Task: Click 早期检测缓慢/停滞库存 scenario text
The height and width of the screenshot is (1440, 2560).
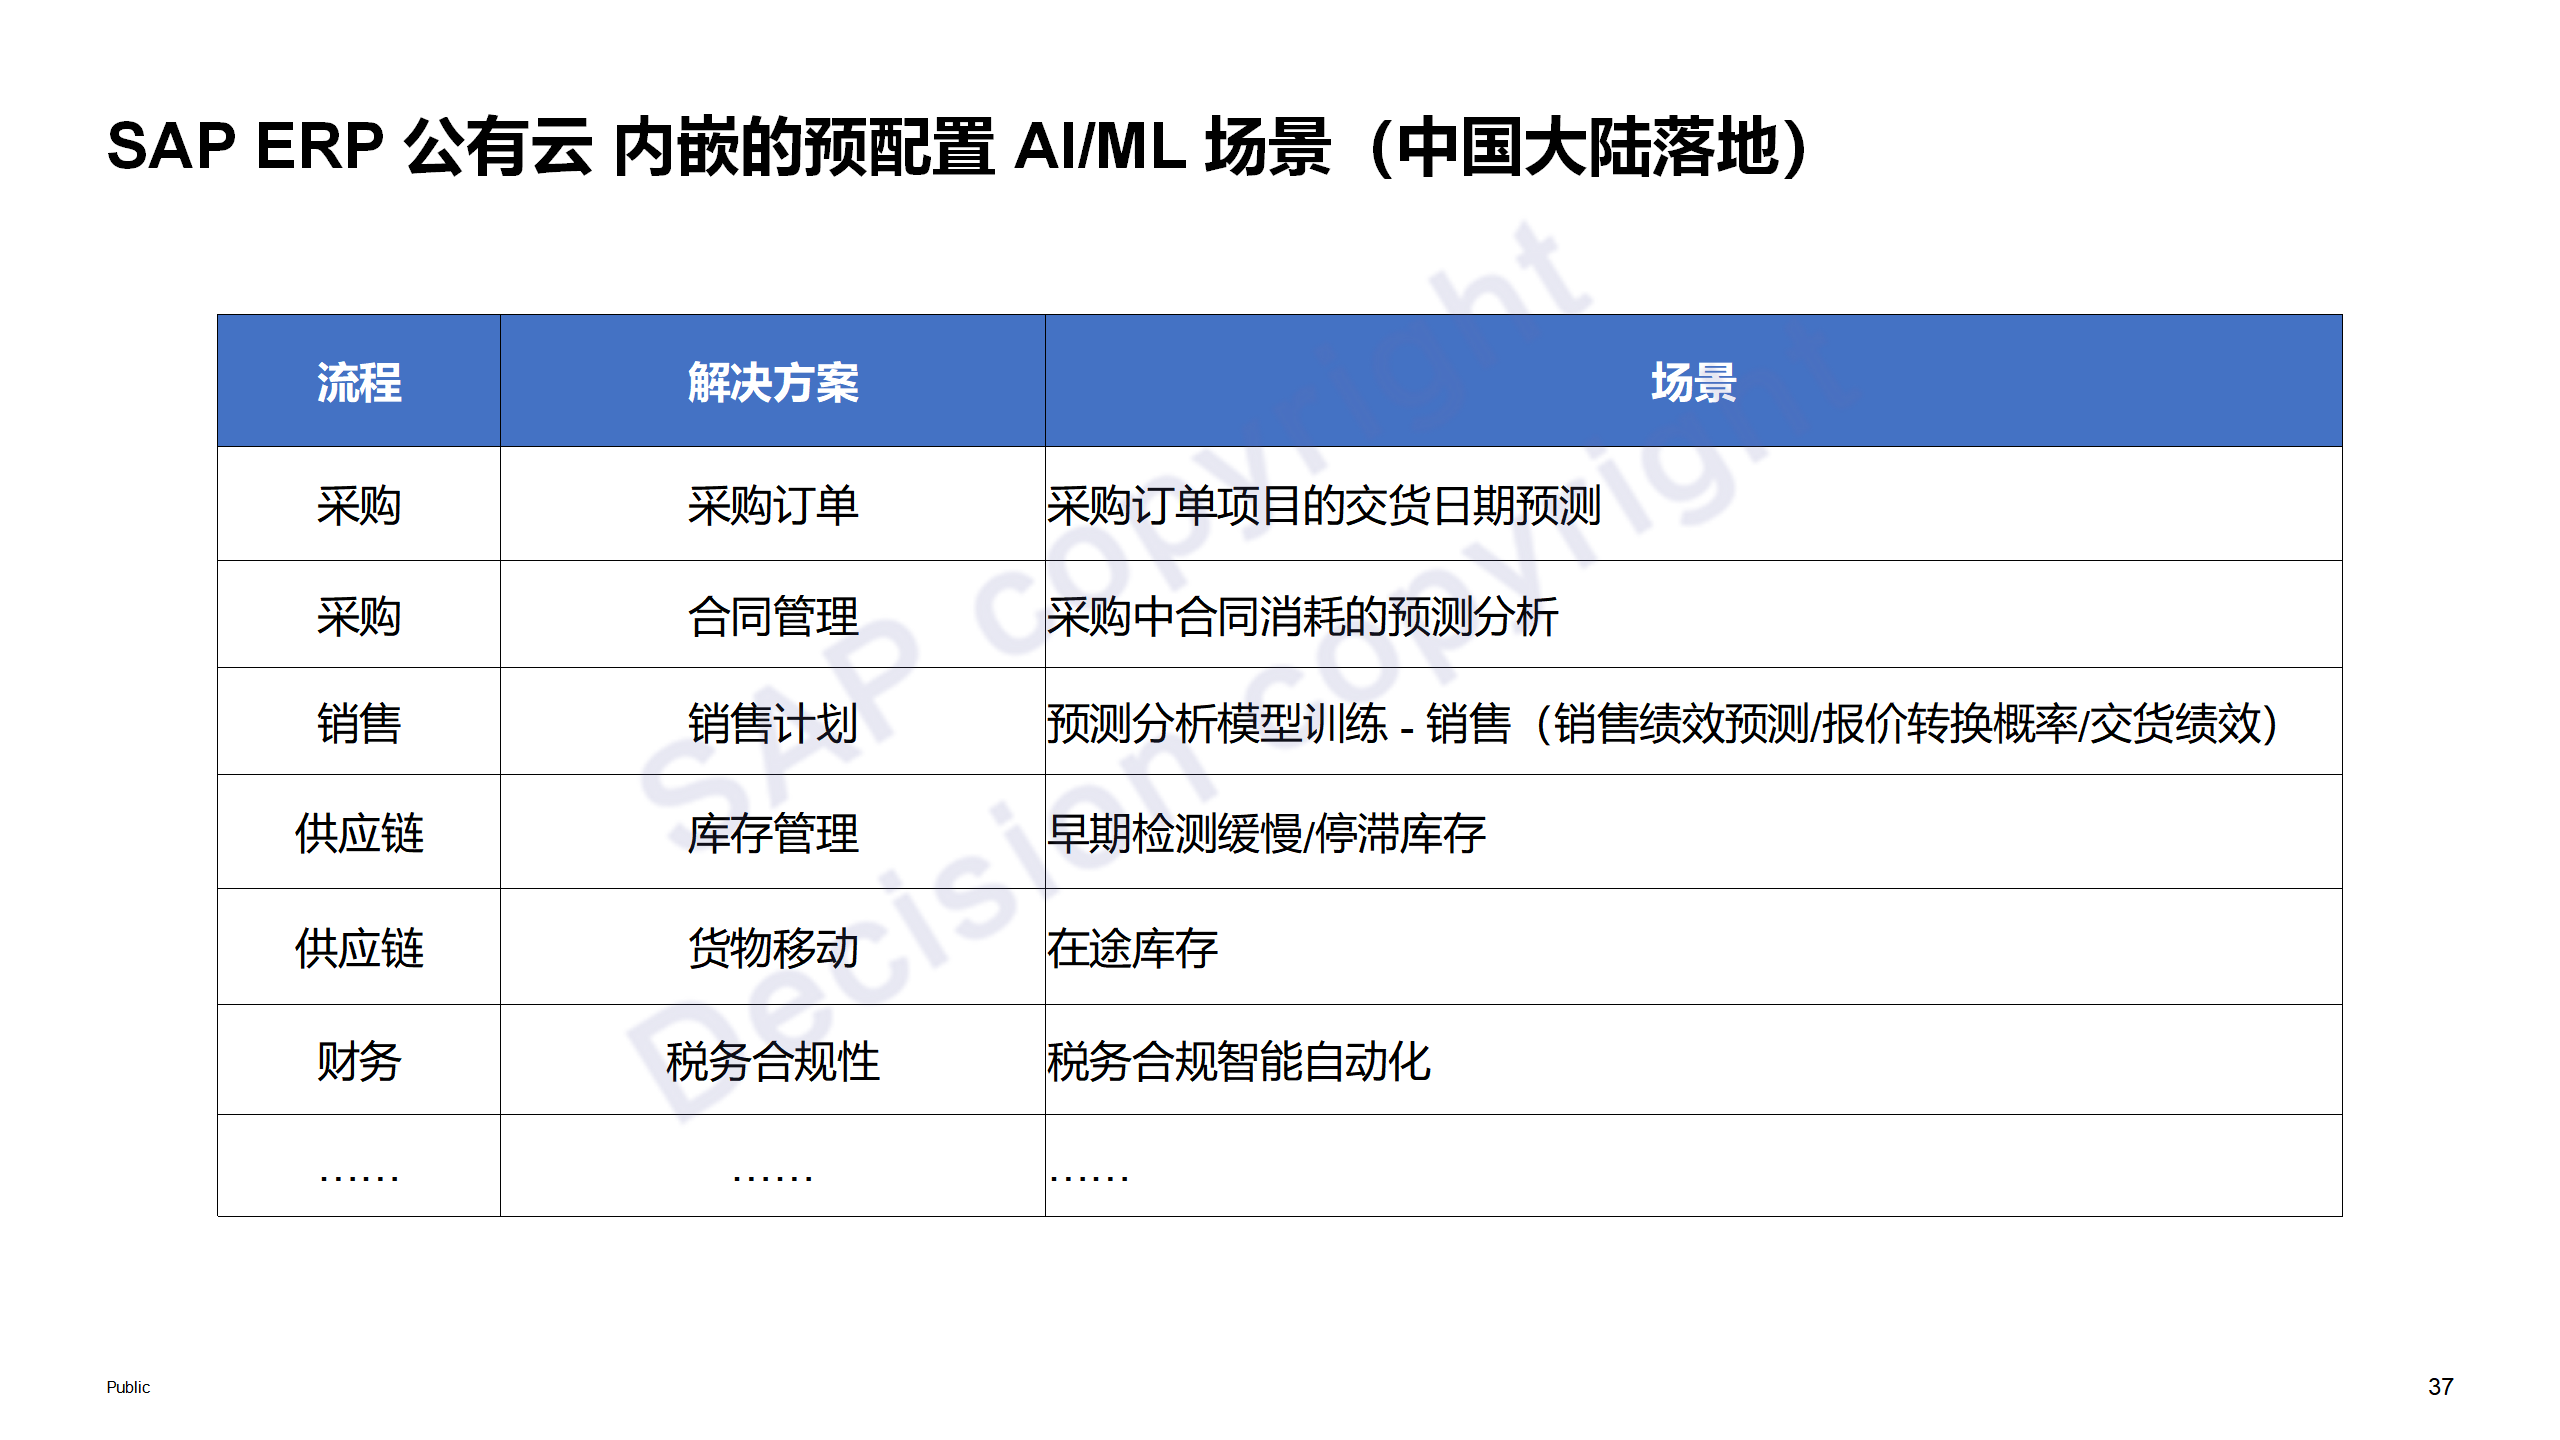Action: click(1266, 833)
